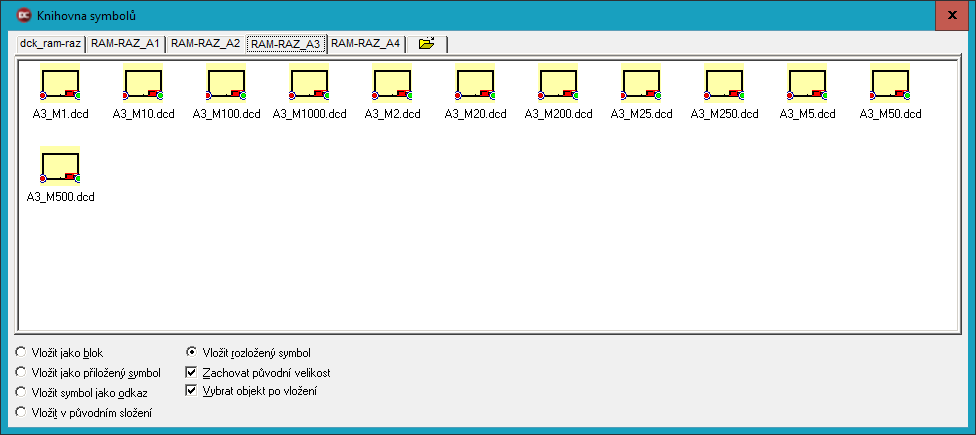This screenshot has width=976, height=435.
Task: Choose Vložit symbol jako odkaz option
Action: coord(81,393)
